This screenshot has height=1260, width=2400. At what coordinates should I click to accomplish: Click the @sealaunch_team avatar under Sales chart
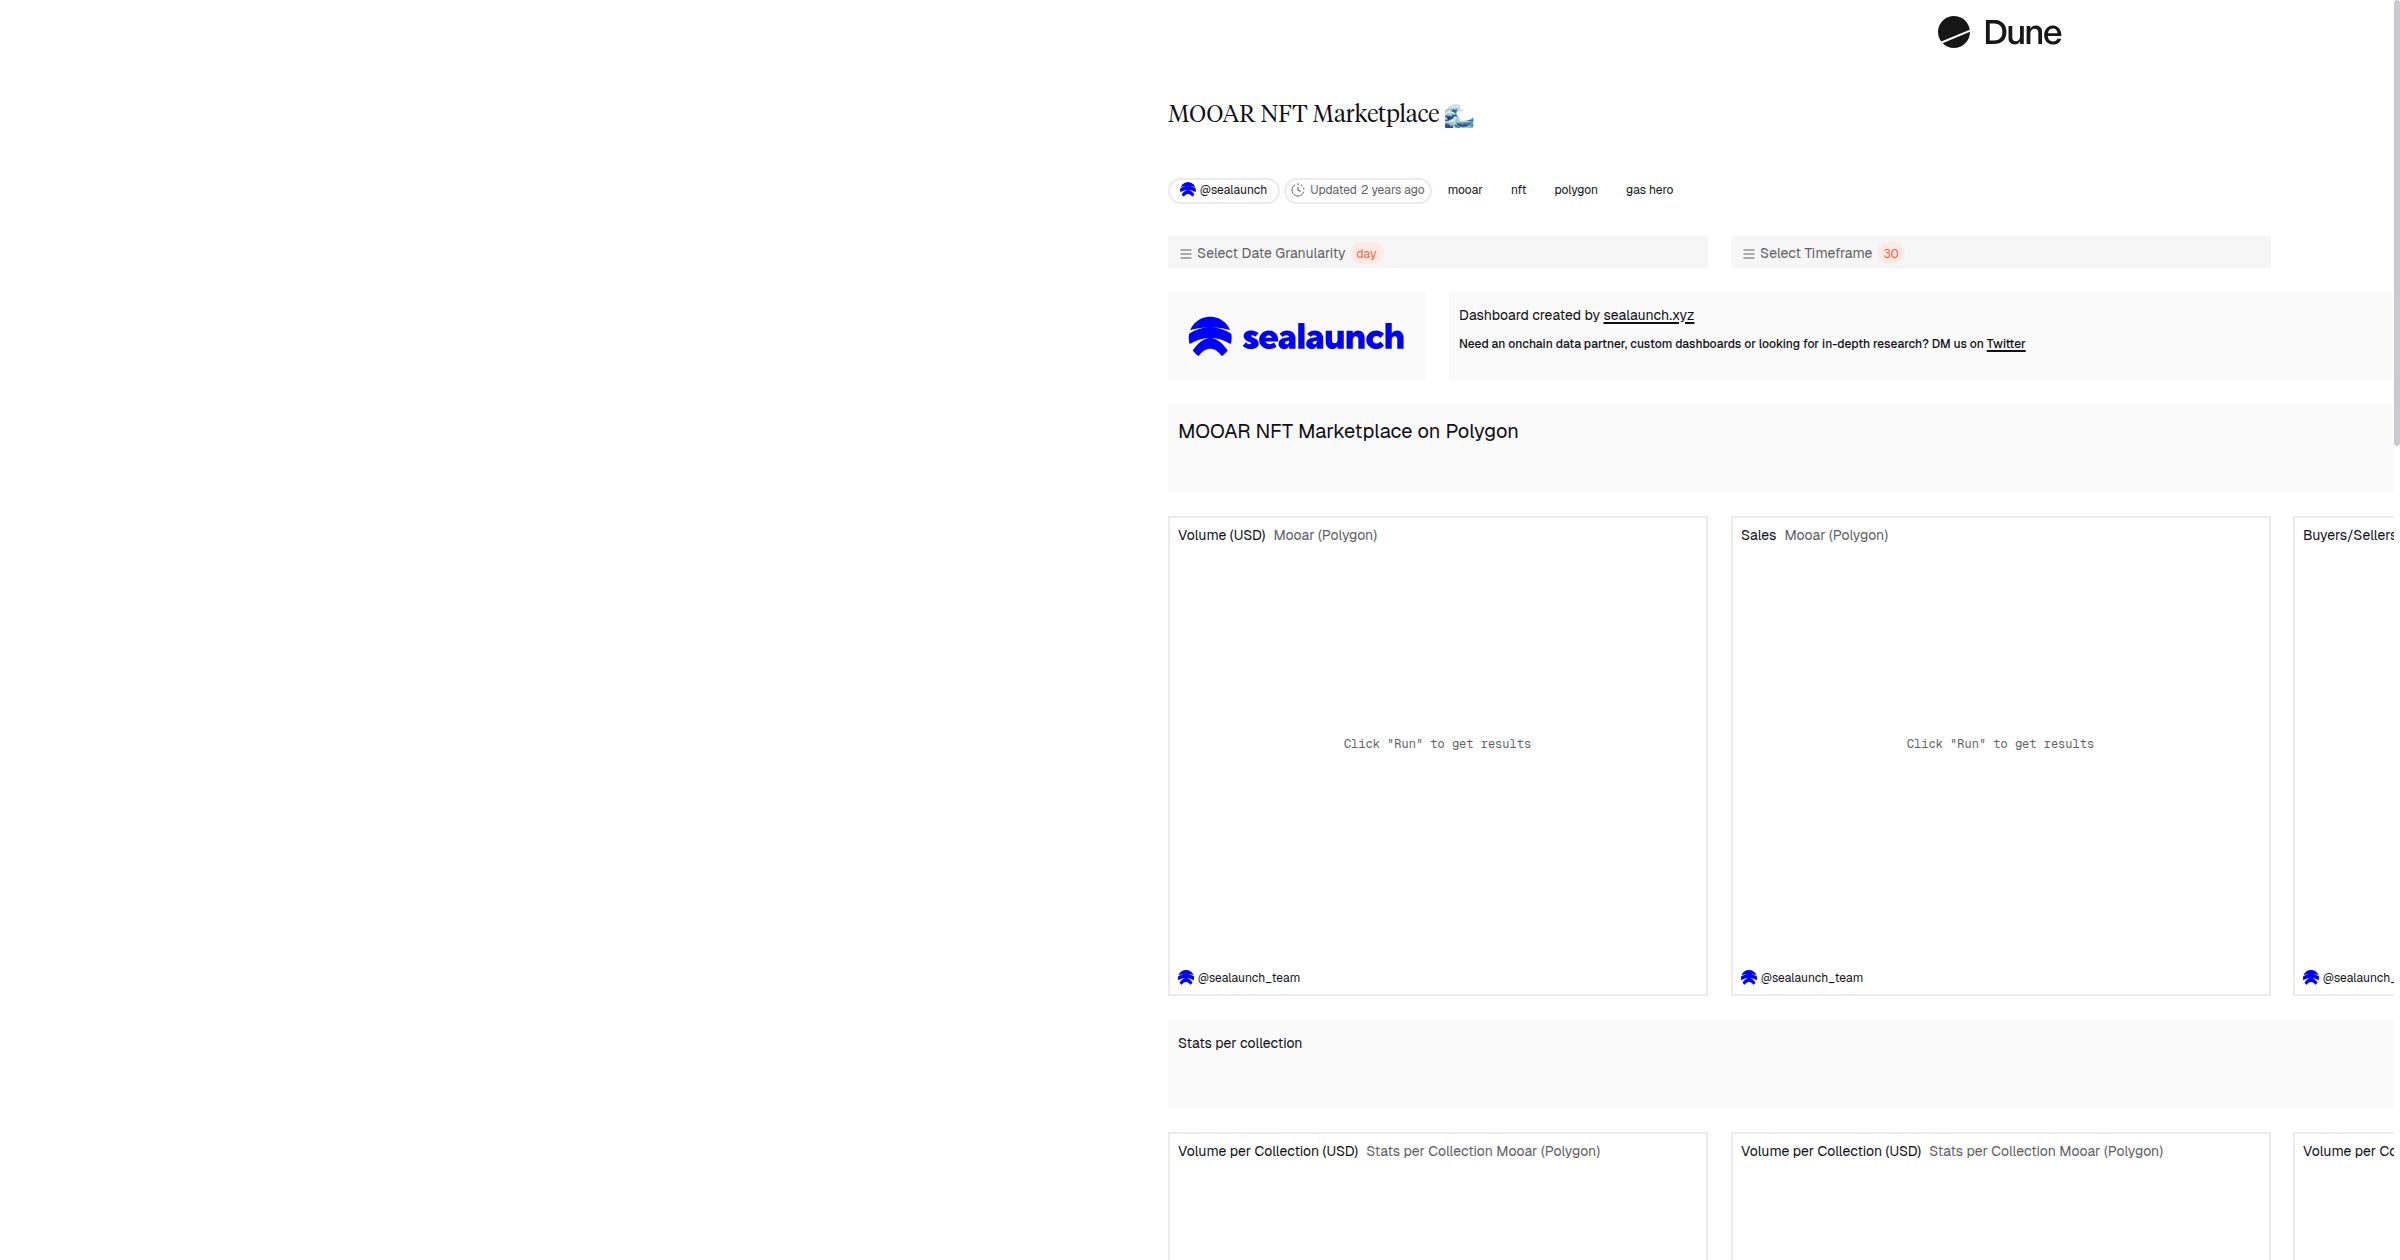coord(1749,977)
